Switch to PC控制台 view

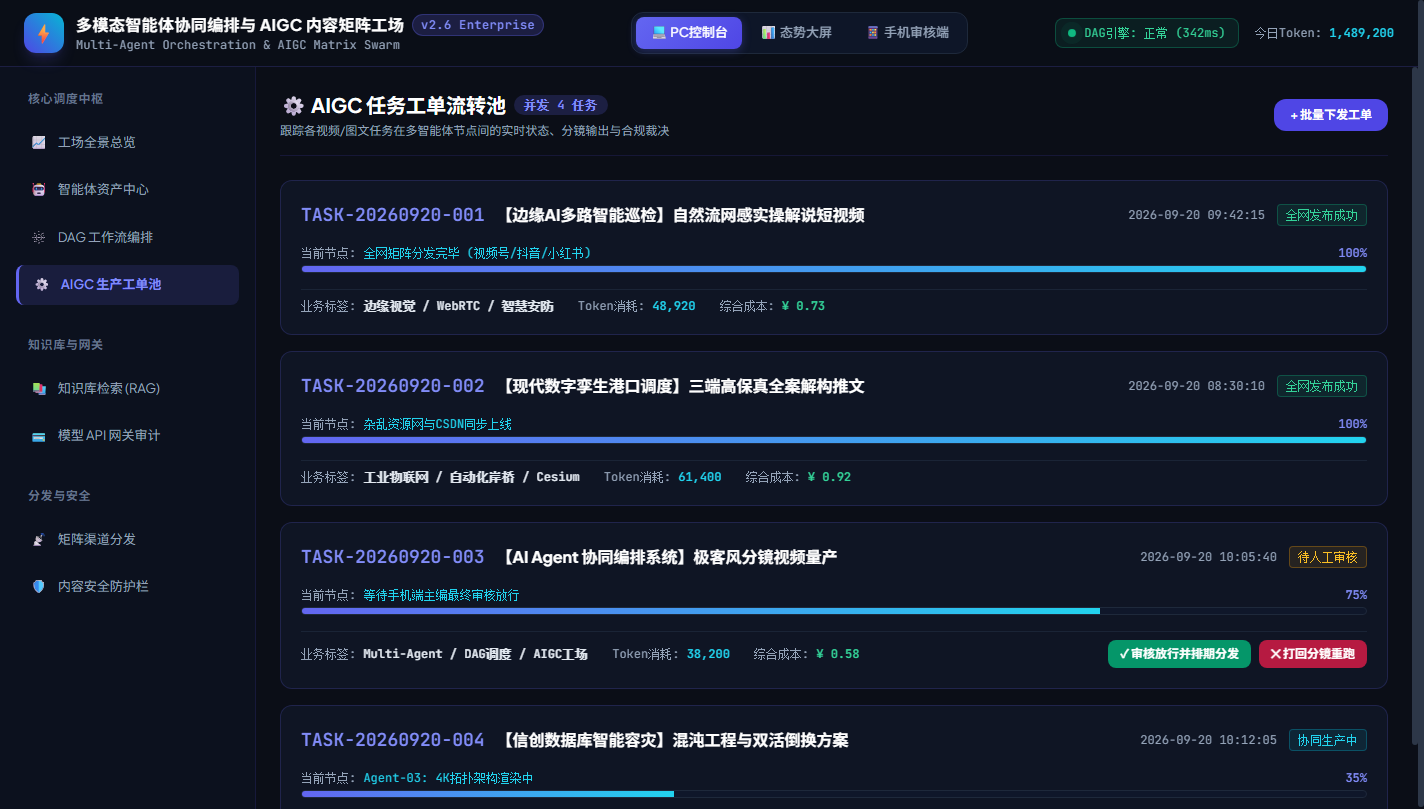[x=689, y=32]
